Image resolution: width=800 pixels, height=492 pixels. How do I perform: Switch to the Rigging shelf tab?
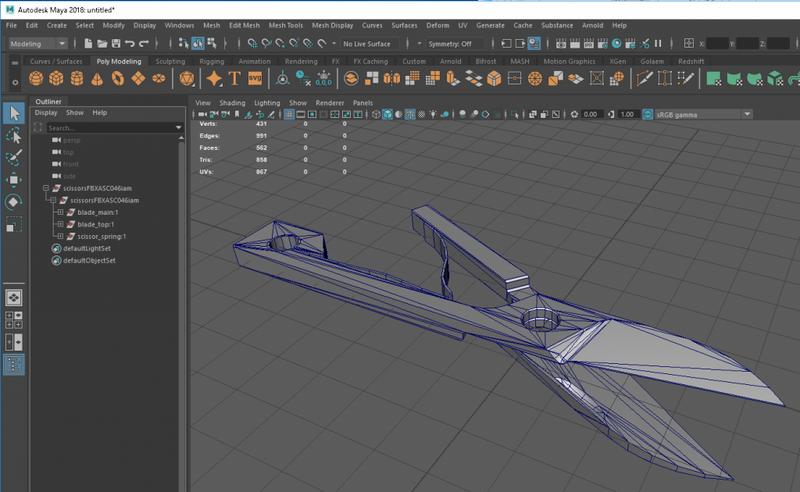coord(212,61)
